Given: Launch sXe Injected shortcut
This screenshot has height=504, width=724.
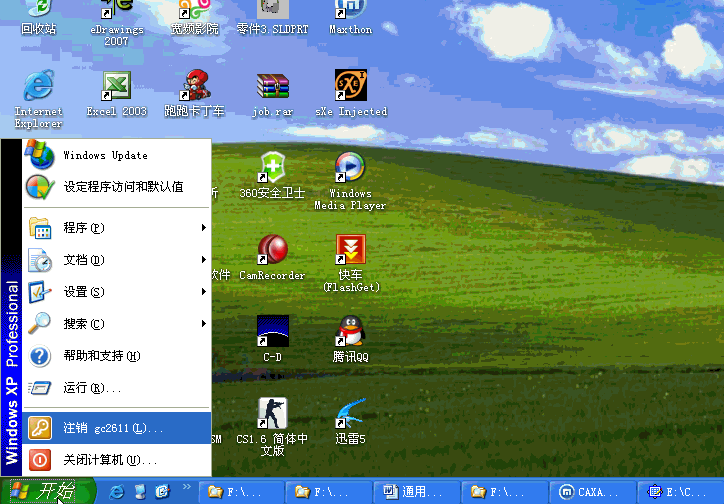Looking at the screenshot, I should 351,94.
